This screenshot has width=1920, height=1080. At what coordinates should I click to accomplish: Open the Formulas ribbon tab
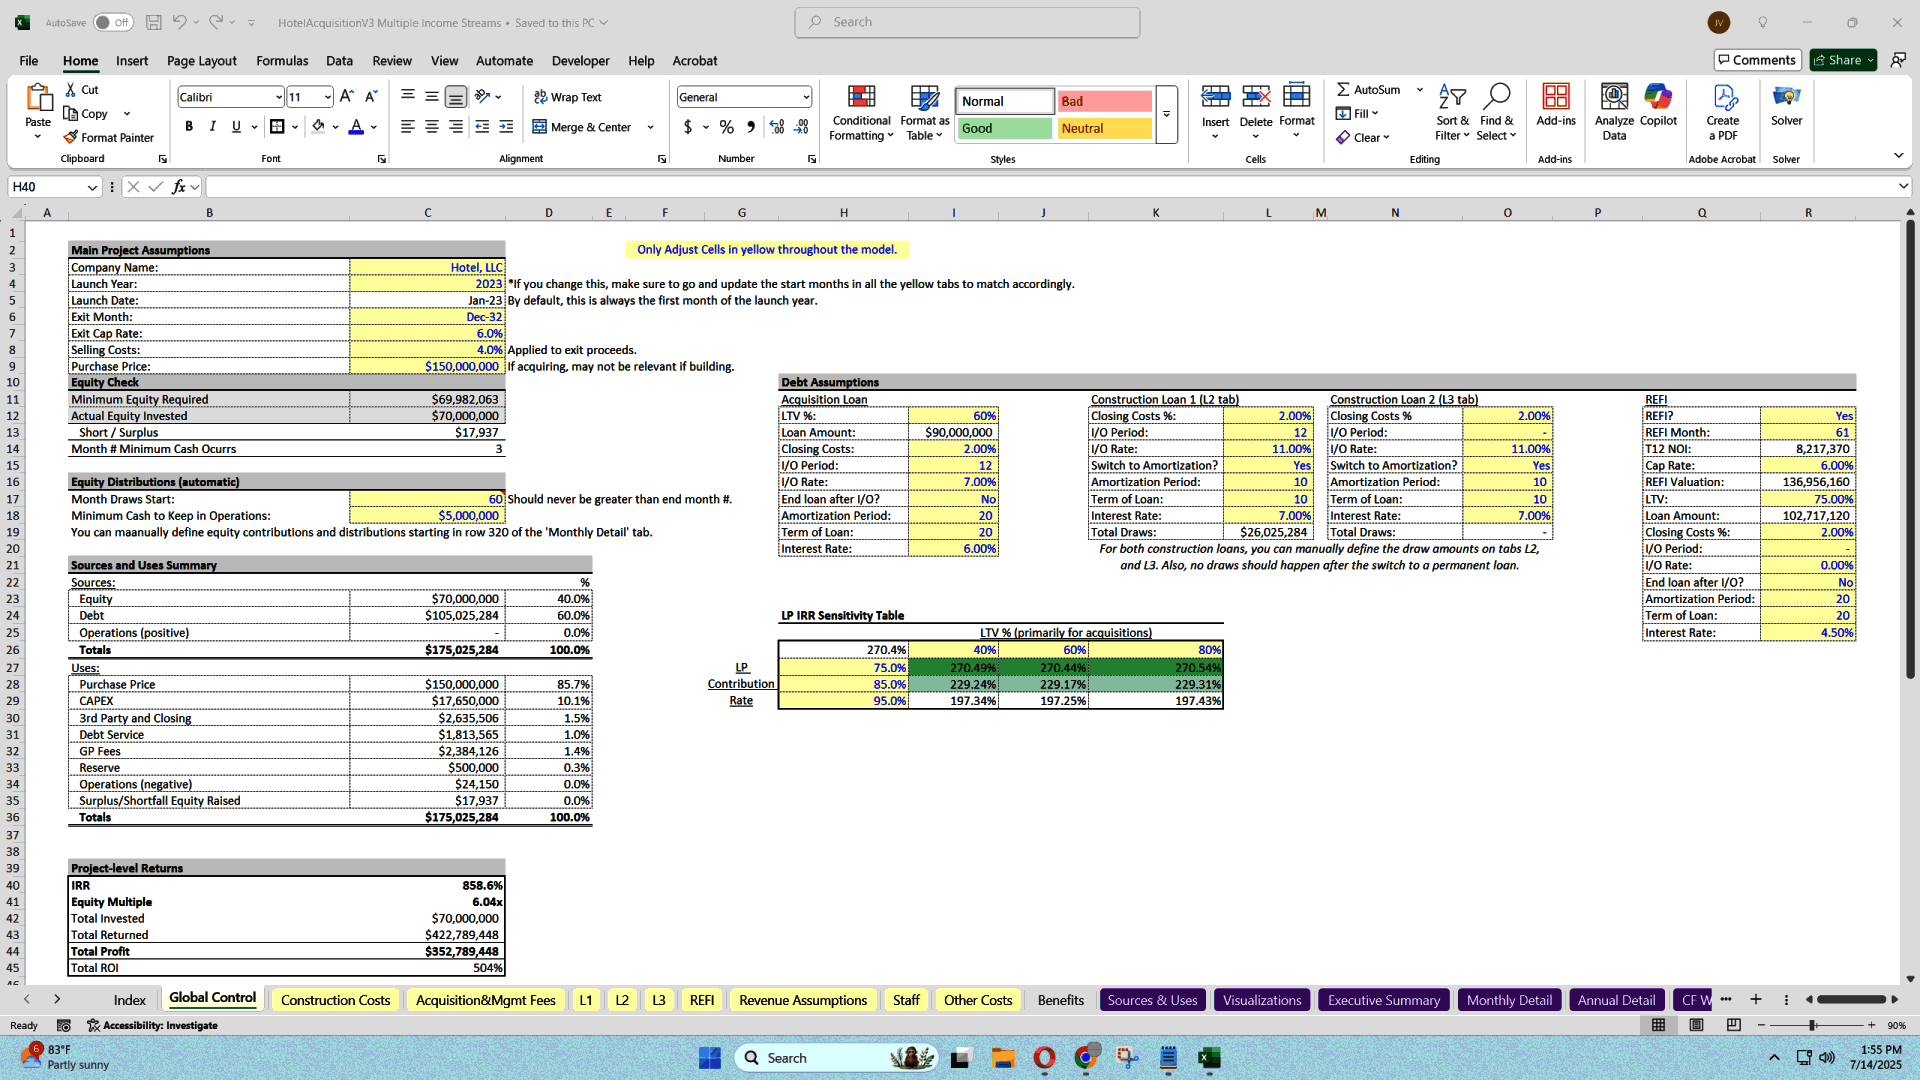tap(282, 61)
